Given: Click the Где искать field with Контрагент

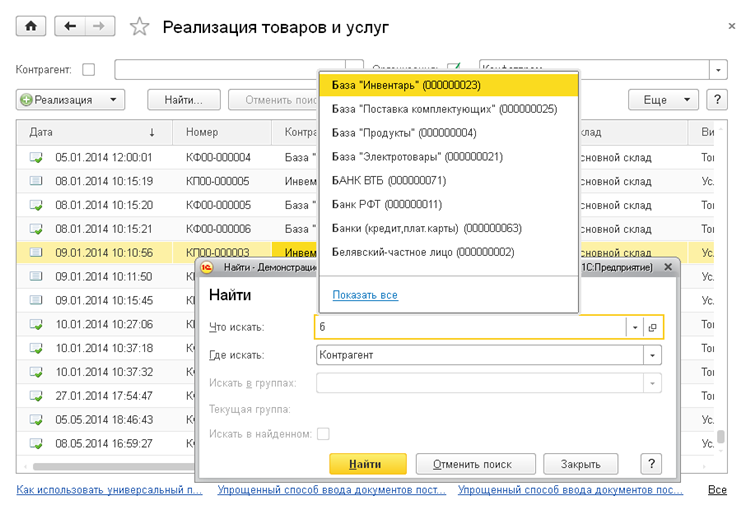Looking at the screenshot, I should (x=480, y=355).
